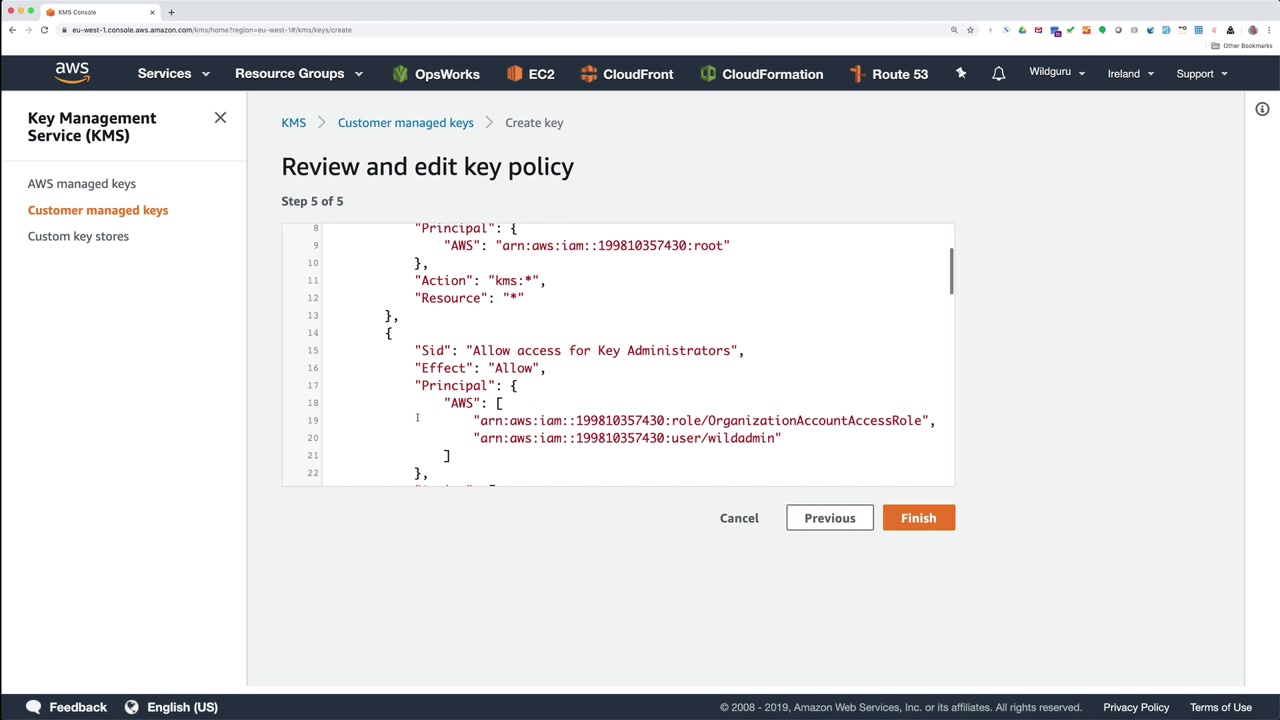The image size is (1280, 720).
Task: Click the browser address bar URL
Action: point(212,30)
